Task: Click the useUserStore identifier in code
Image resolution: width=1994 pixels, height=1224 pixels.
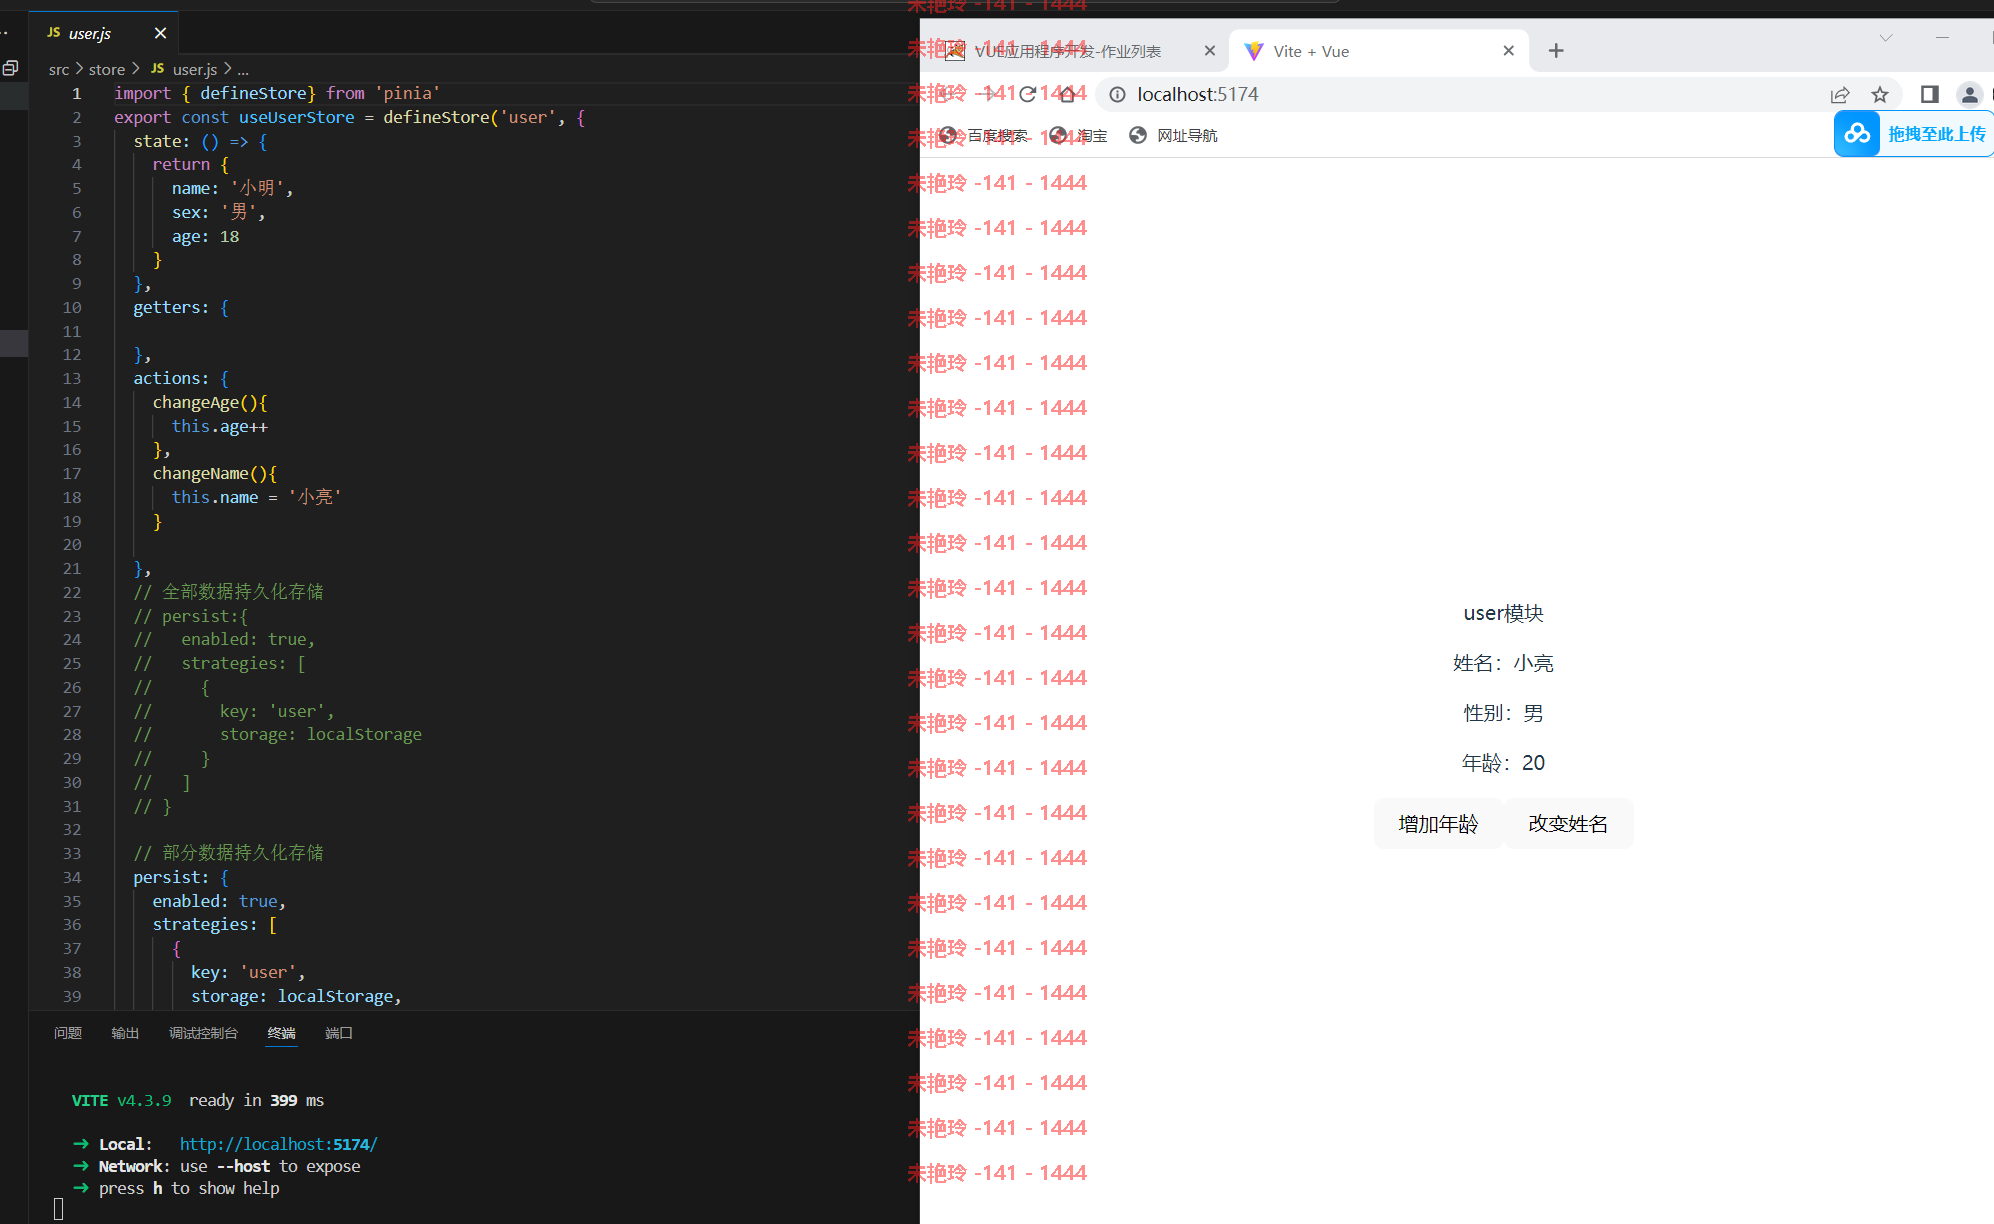Action: pyautogui.click(x=296, y=117)
